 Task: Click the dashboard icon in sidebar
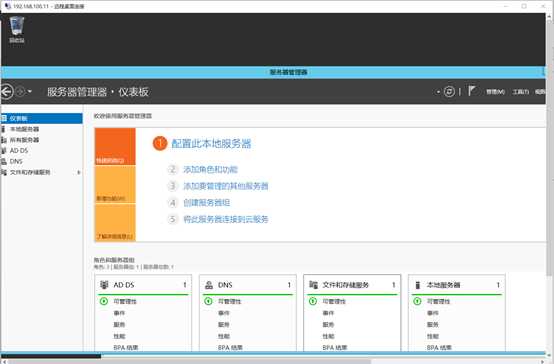click(4, 118)
